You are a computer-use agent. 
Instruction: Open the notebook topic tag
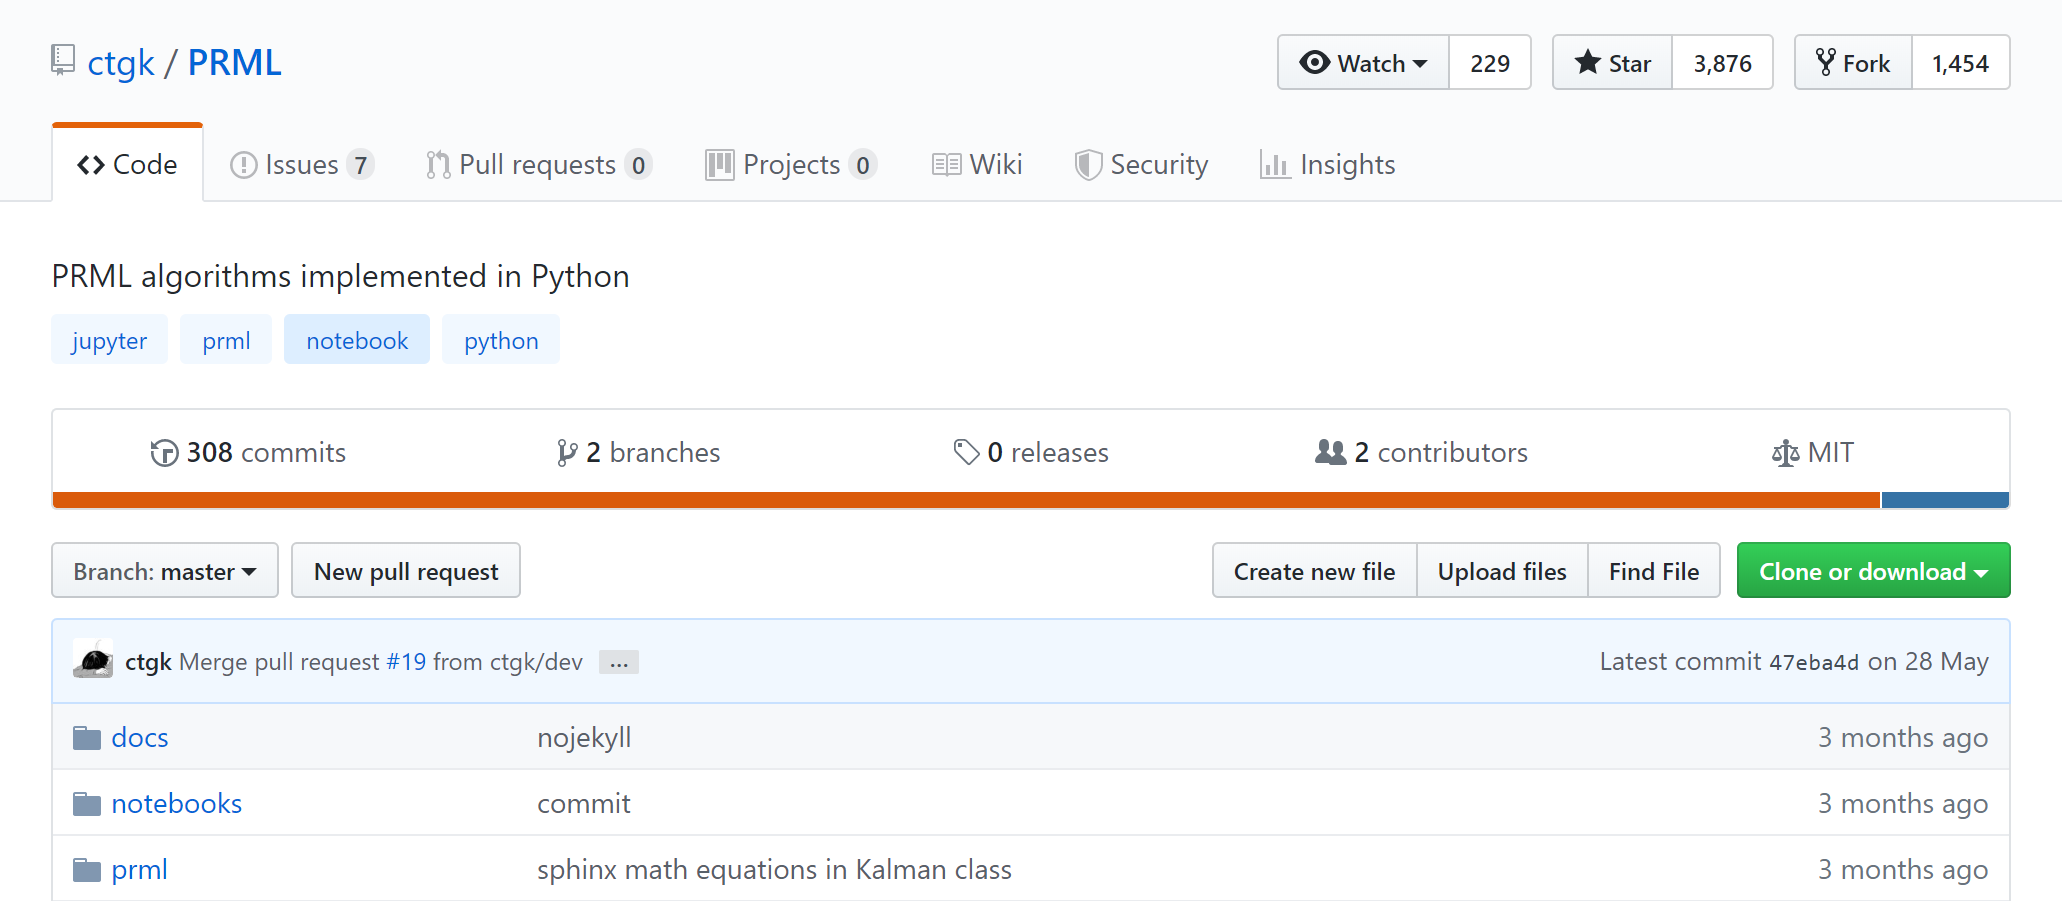point(357,340)
